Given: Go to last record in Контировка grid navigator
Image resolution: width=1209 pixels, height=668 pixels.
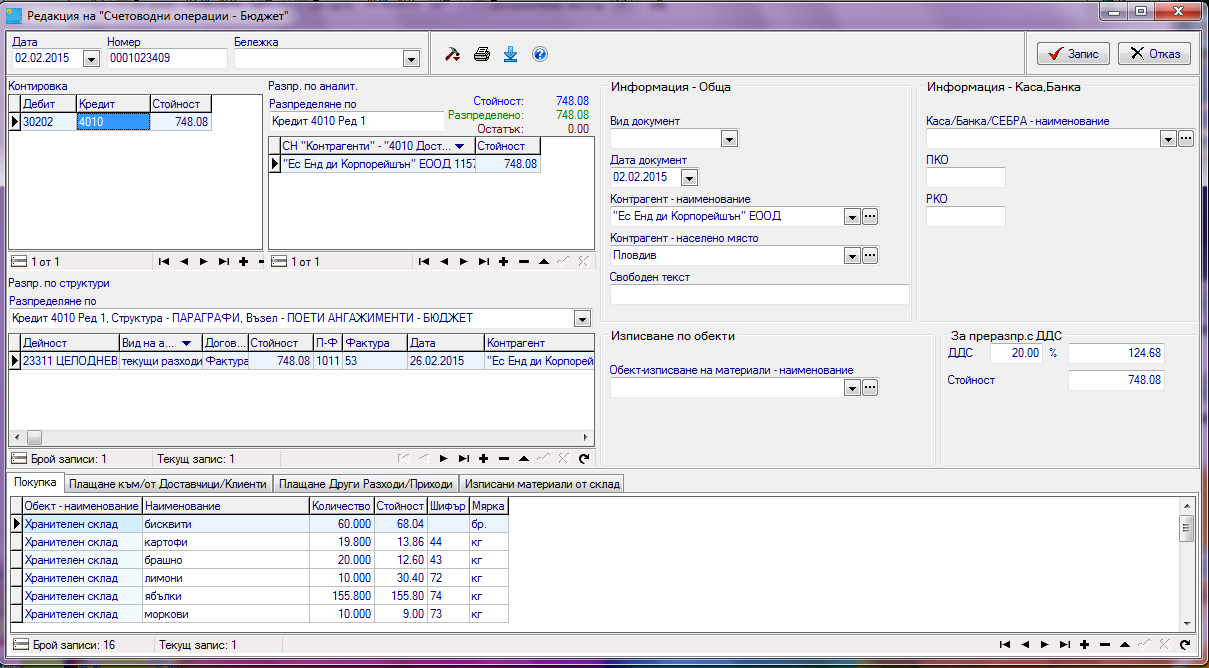Looking at the screenshot, I should click(x=224, y=262).
